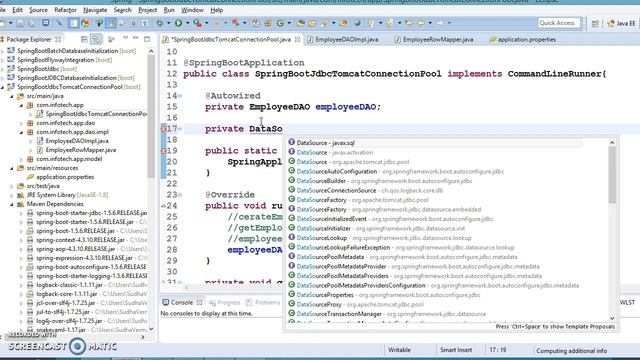Viewport: 640px width, 360px height.
Task: Expand the src/test/java folder
Action: 12,186
